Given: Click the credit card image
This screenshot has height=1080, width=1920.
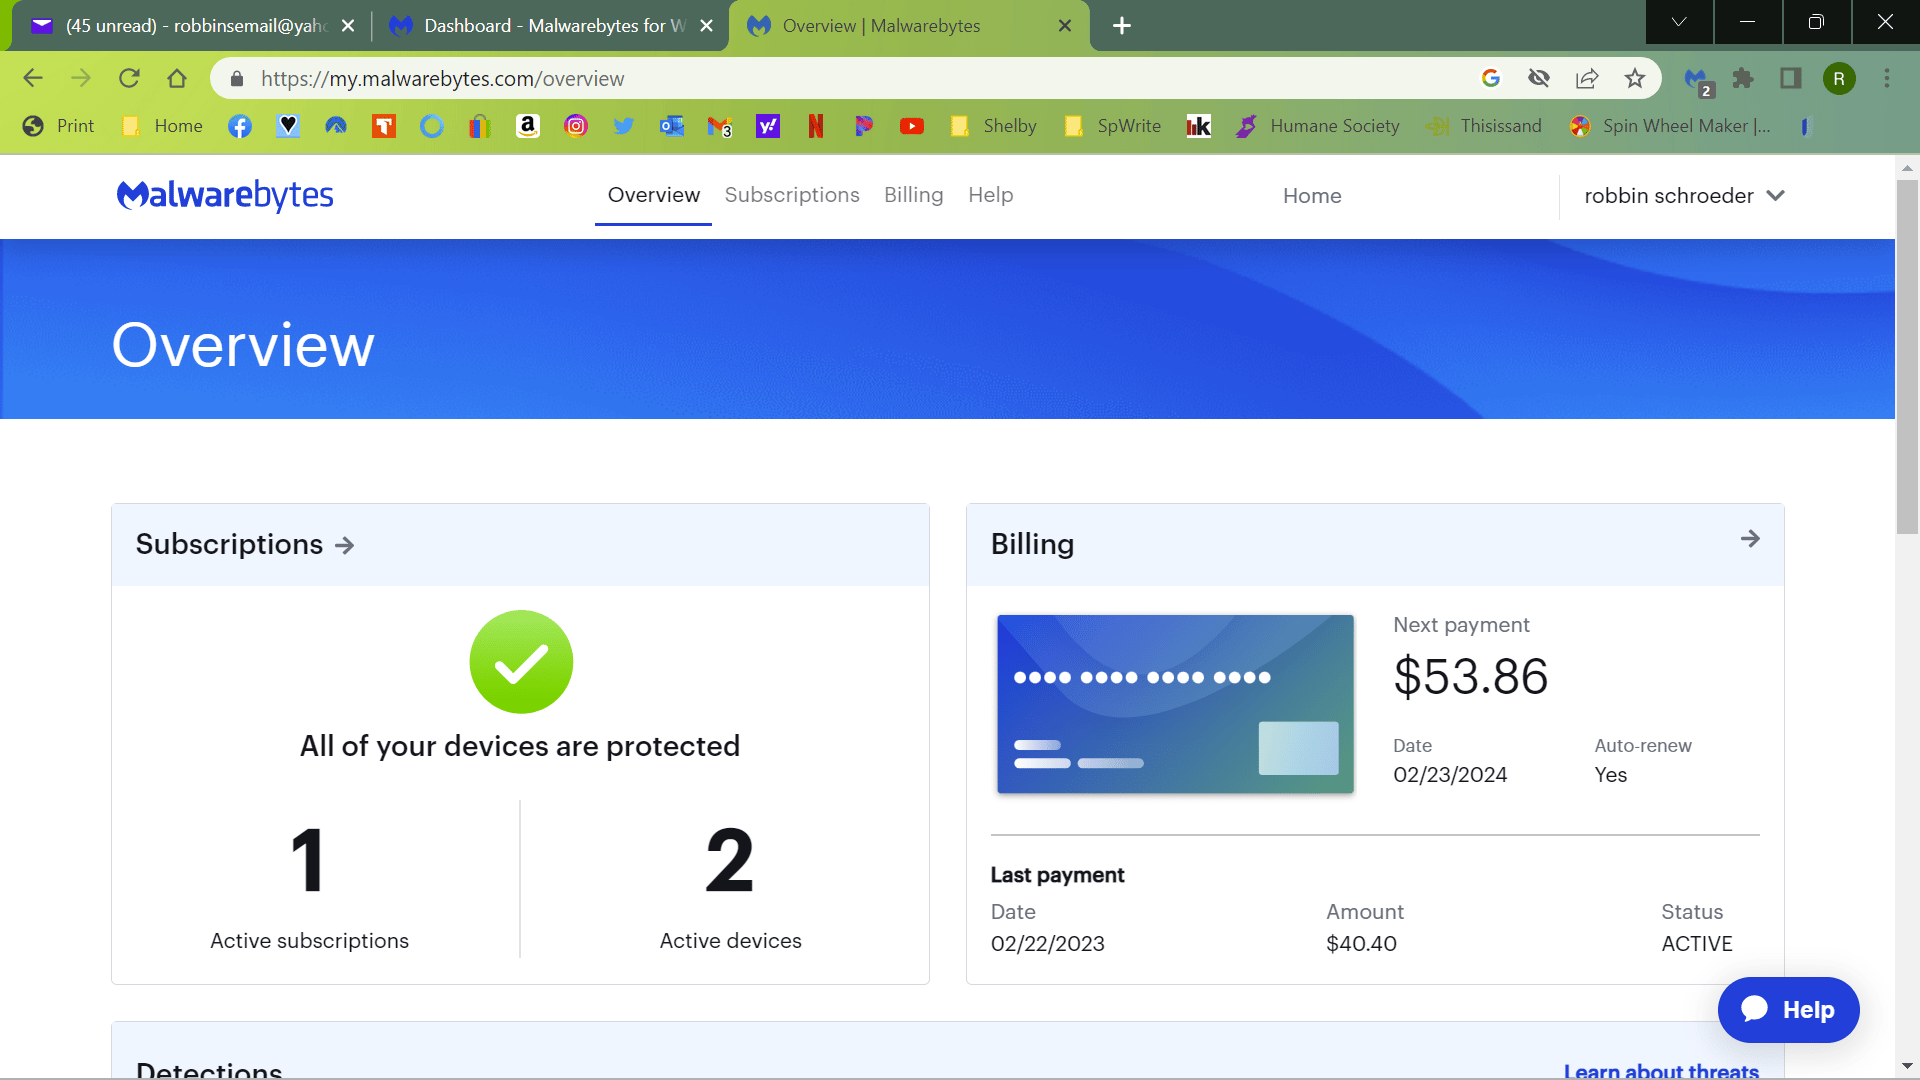Looking at the screenshot, I should 1175,704.
